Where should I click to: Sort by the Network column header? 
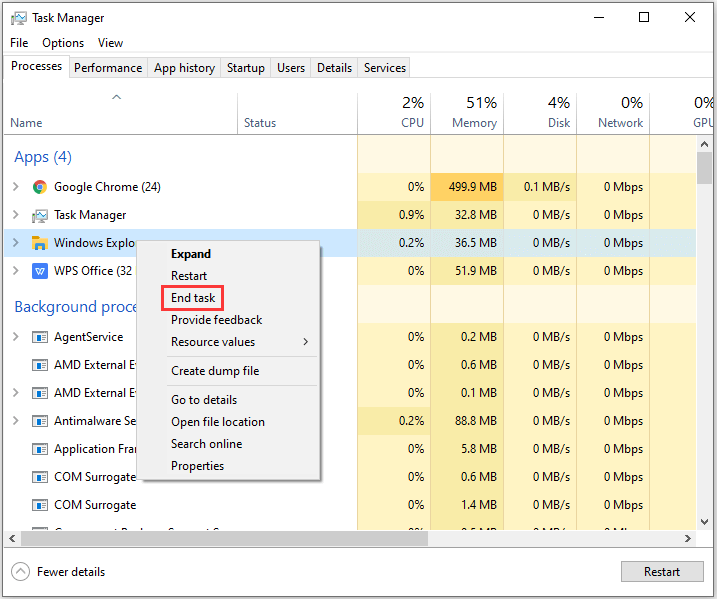613,113
